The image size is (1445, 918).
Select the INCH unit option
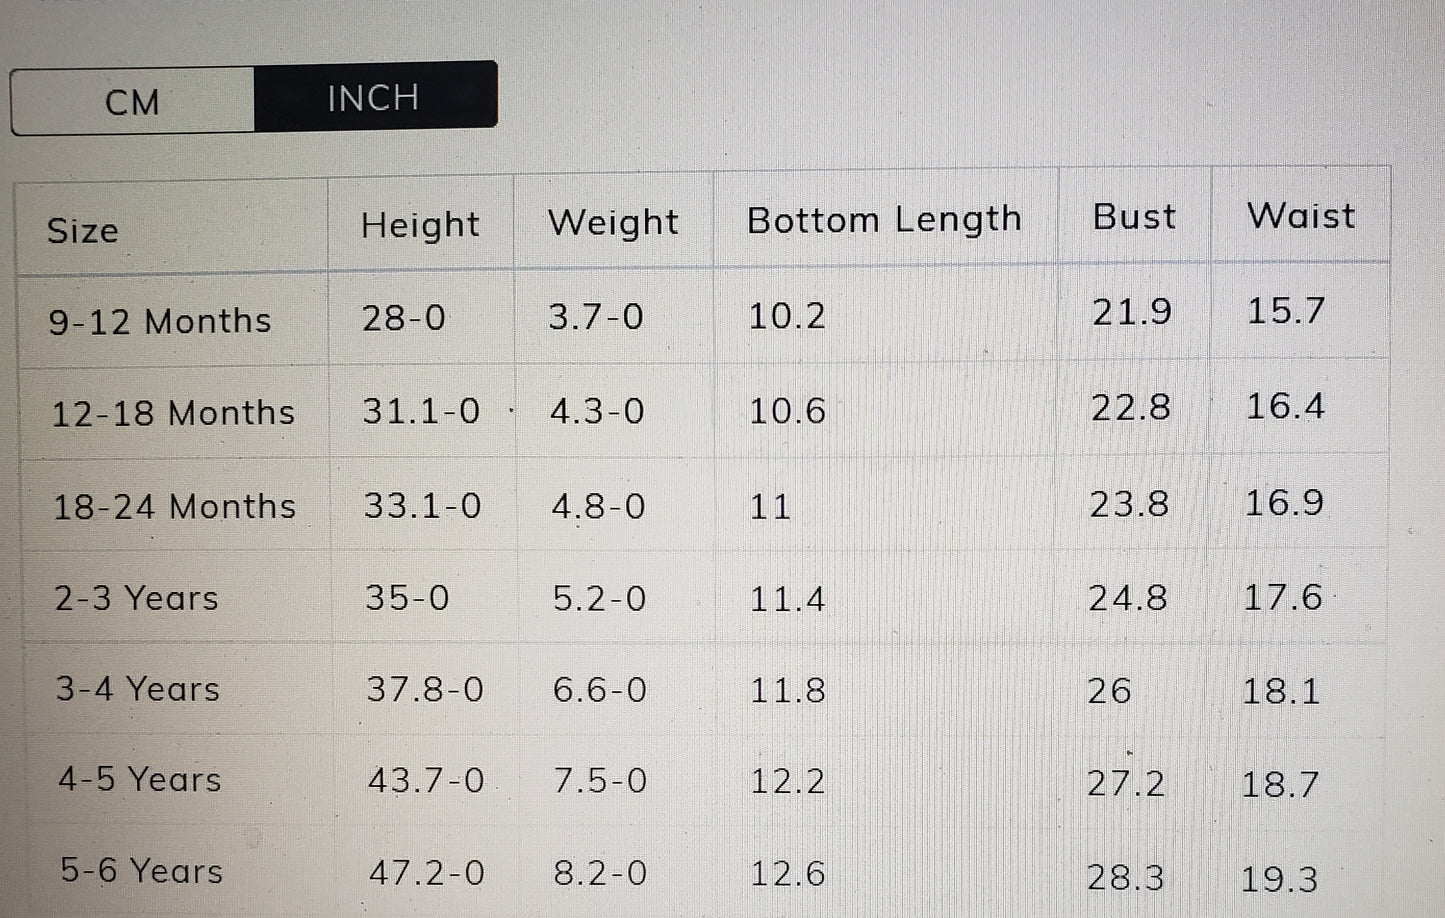374,97
